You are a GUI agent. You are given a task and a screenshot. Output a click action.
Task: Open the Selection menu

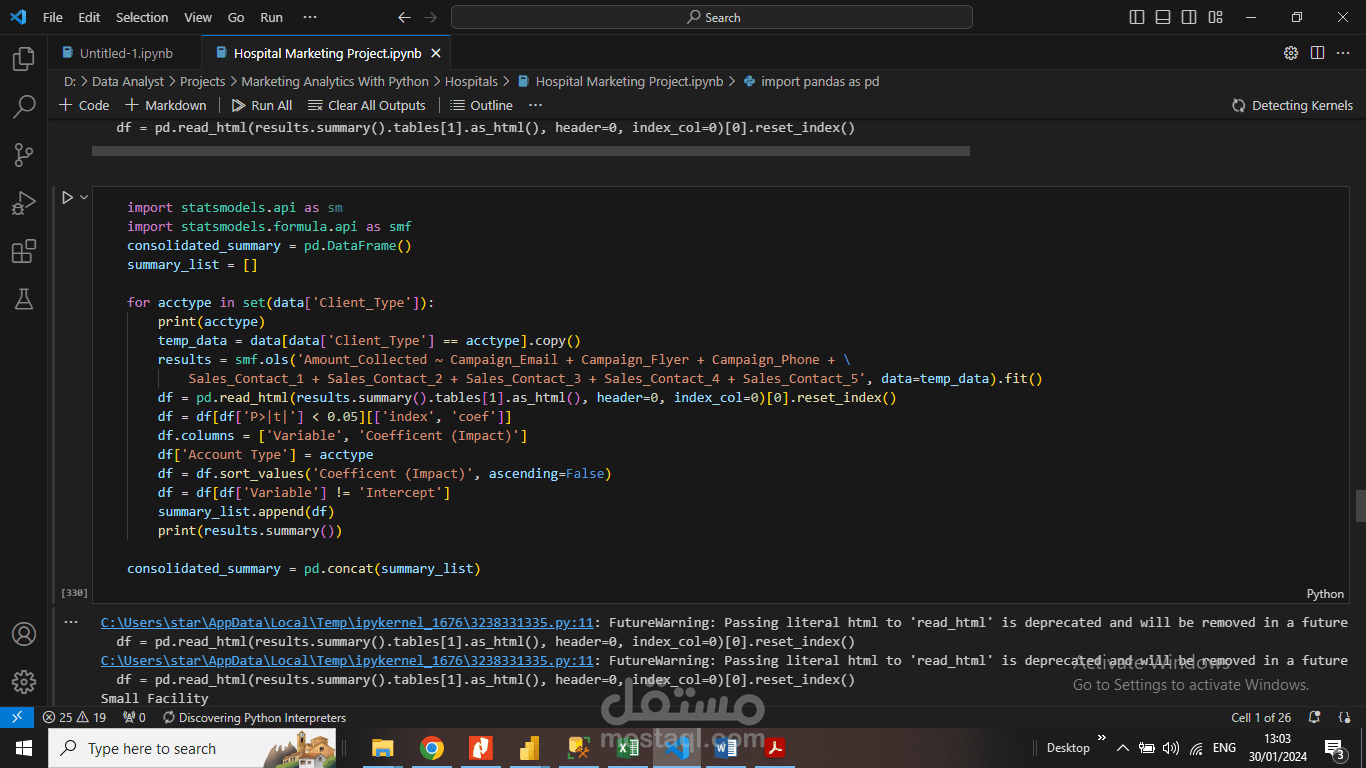pos(142,17)
